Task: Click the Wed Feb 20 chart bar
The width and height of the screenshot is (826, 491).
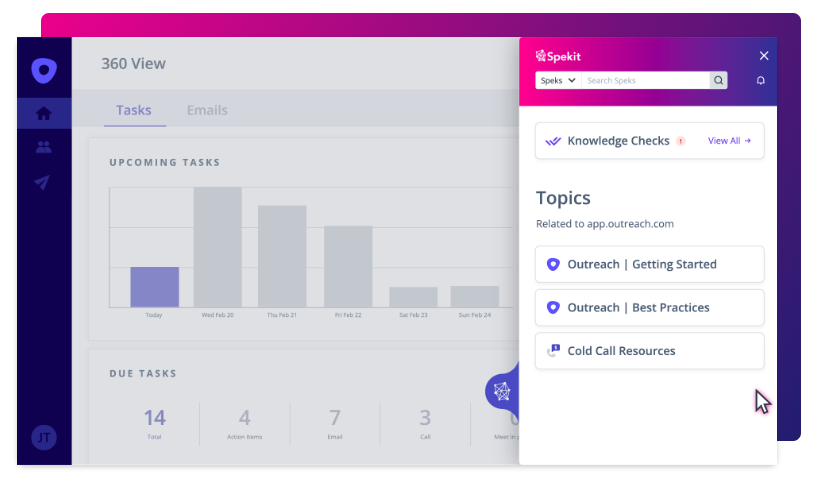Action: coord(218,247)
